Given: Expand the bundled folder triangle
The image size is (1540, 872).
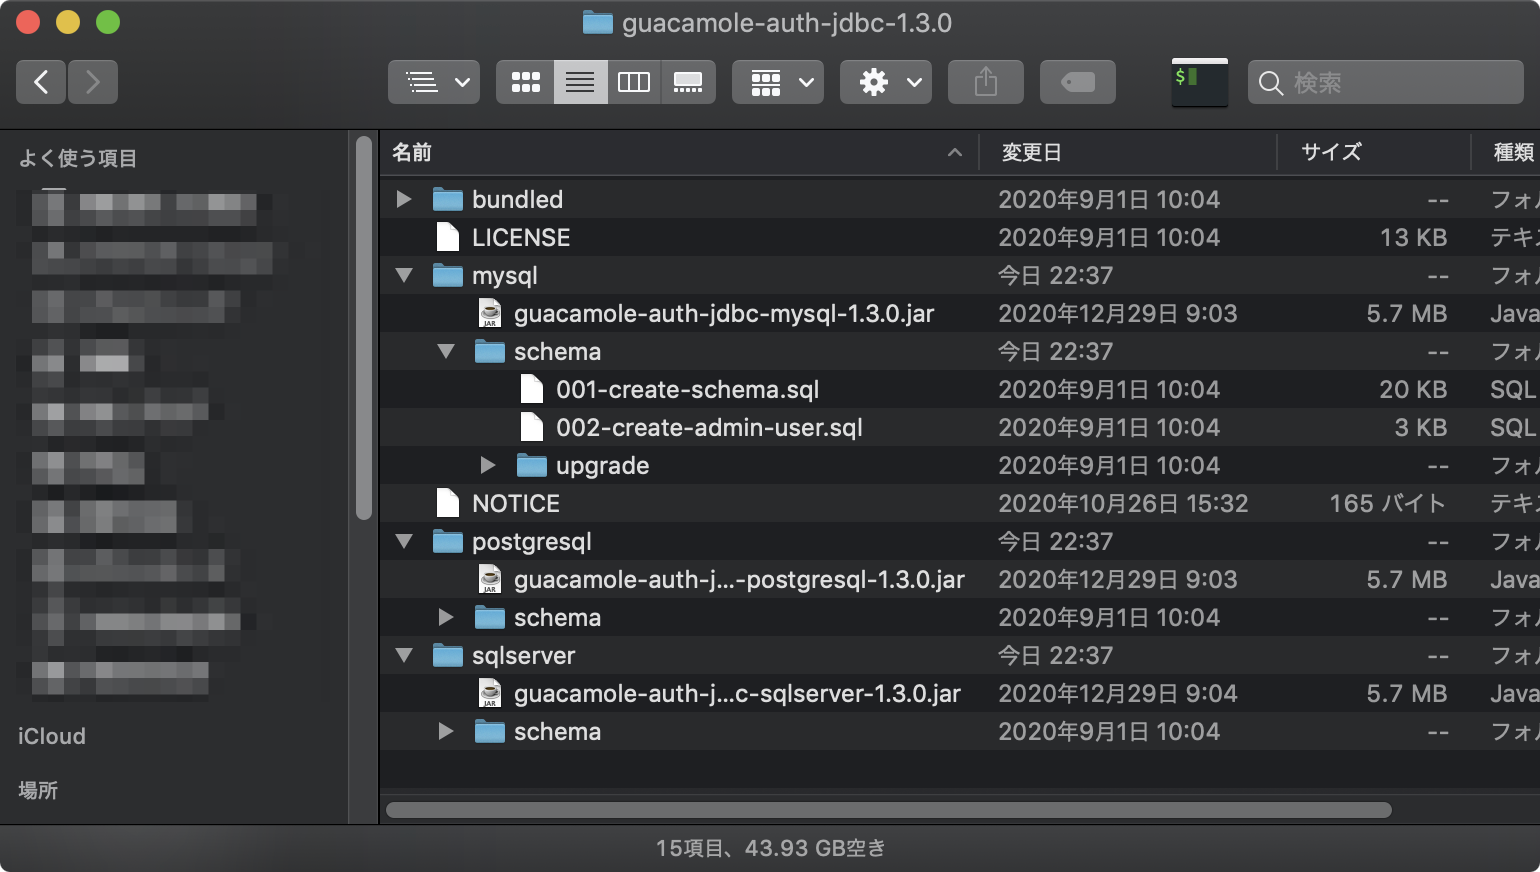Looking at the screenshot, I should pyautogui.click(x=404, y=199).
